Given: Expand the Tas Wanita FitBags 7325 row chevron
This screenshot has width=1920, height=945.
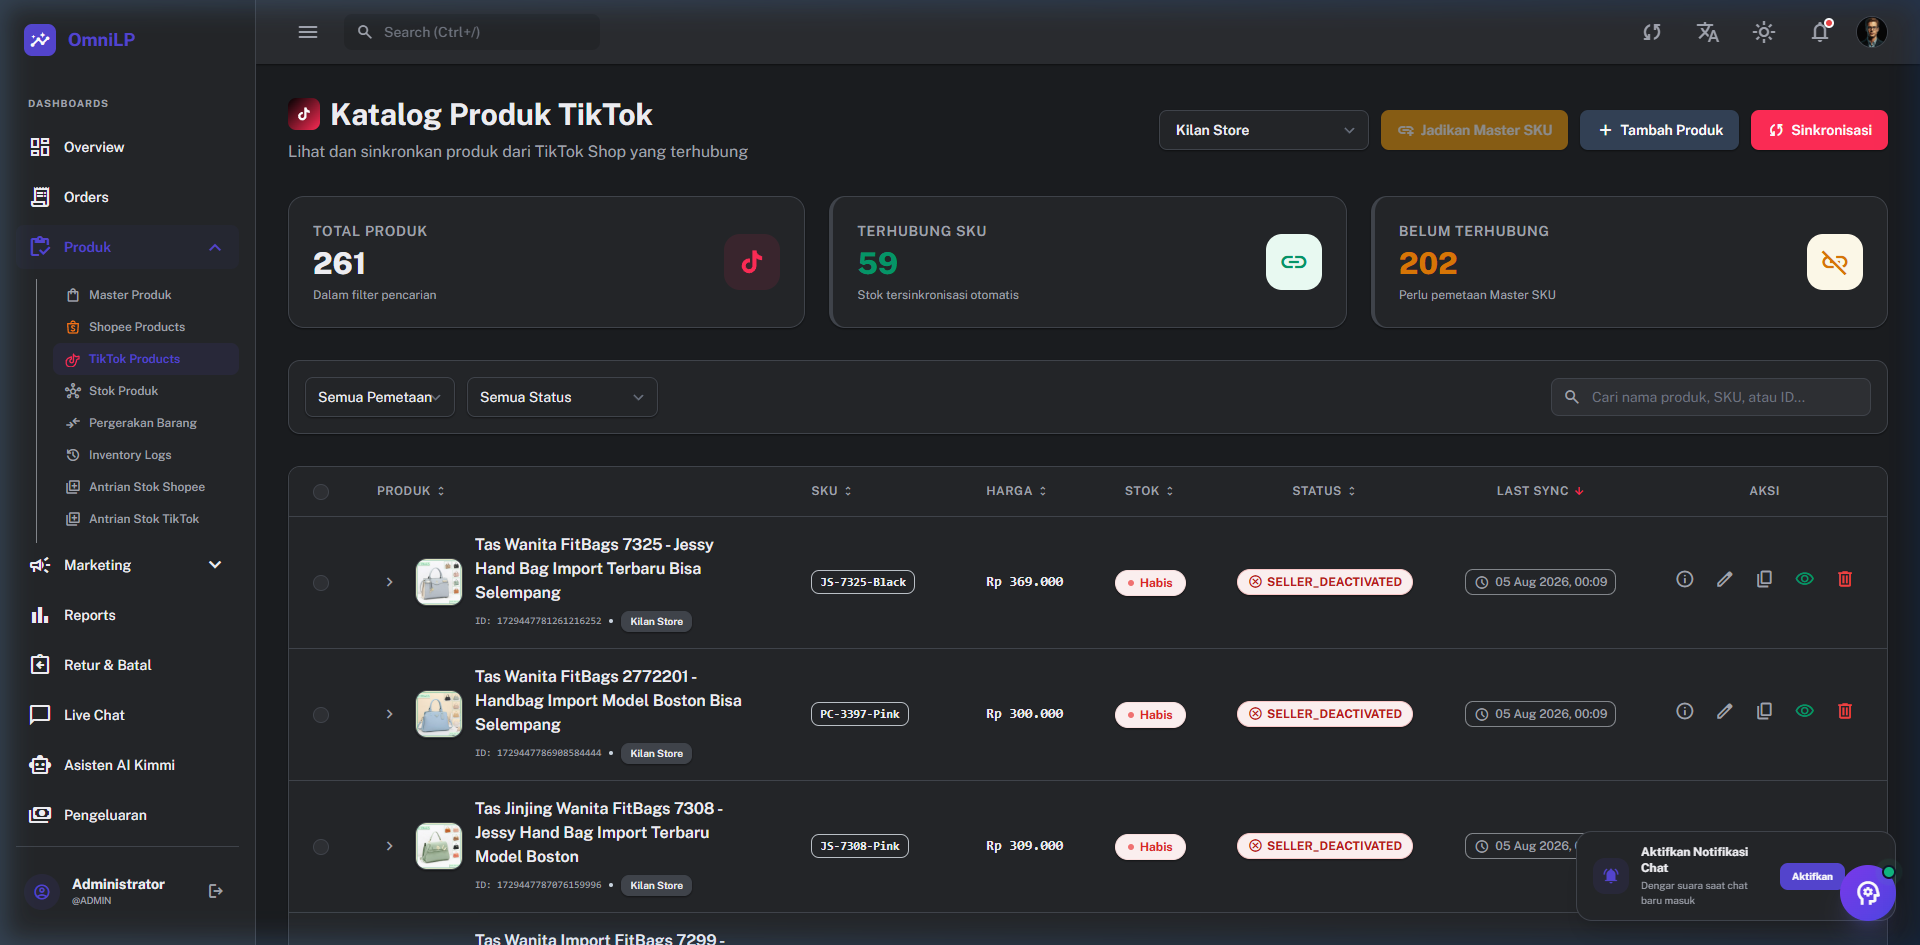Looking at the screenshot, I should pyautogui.click(x=390, y=582).
